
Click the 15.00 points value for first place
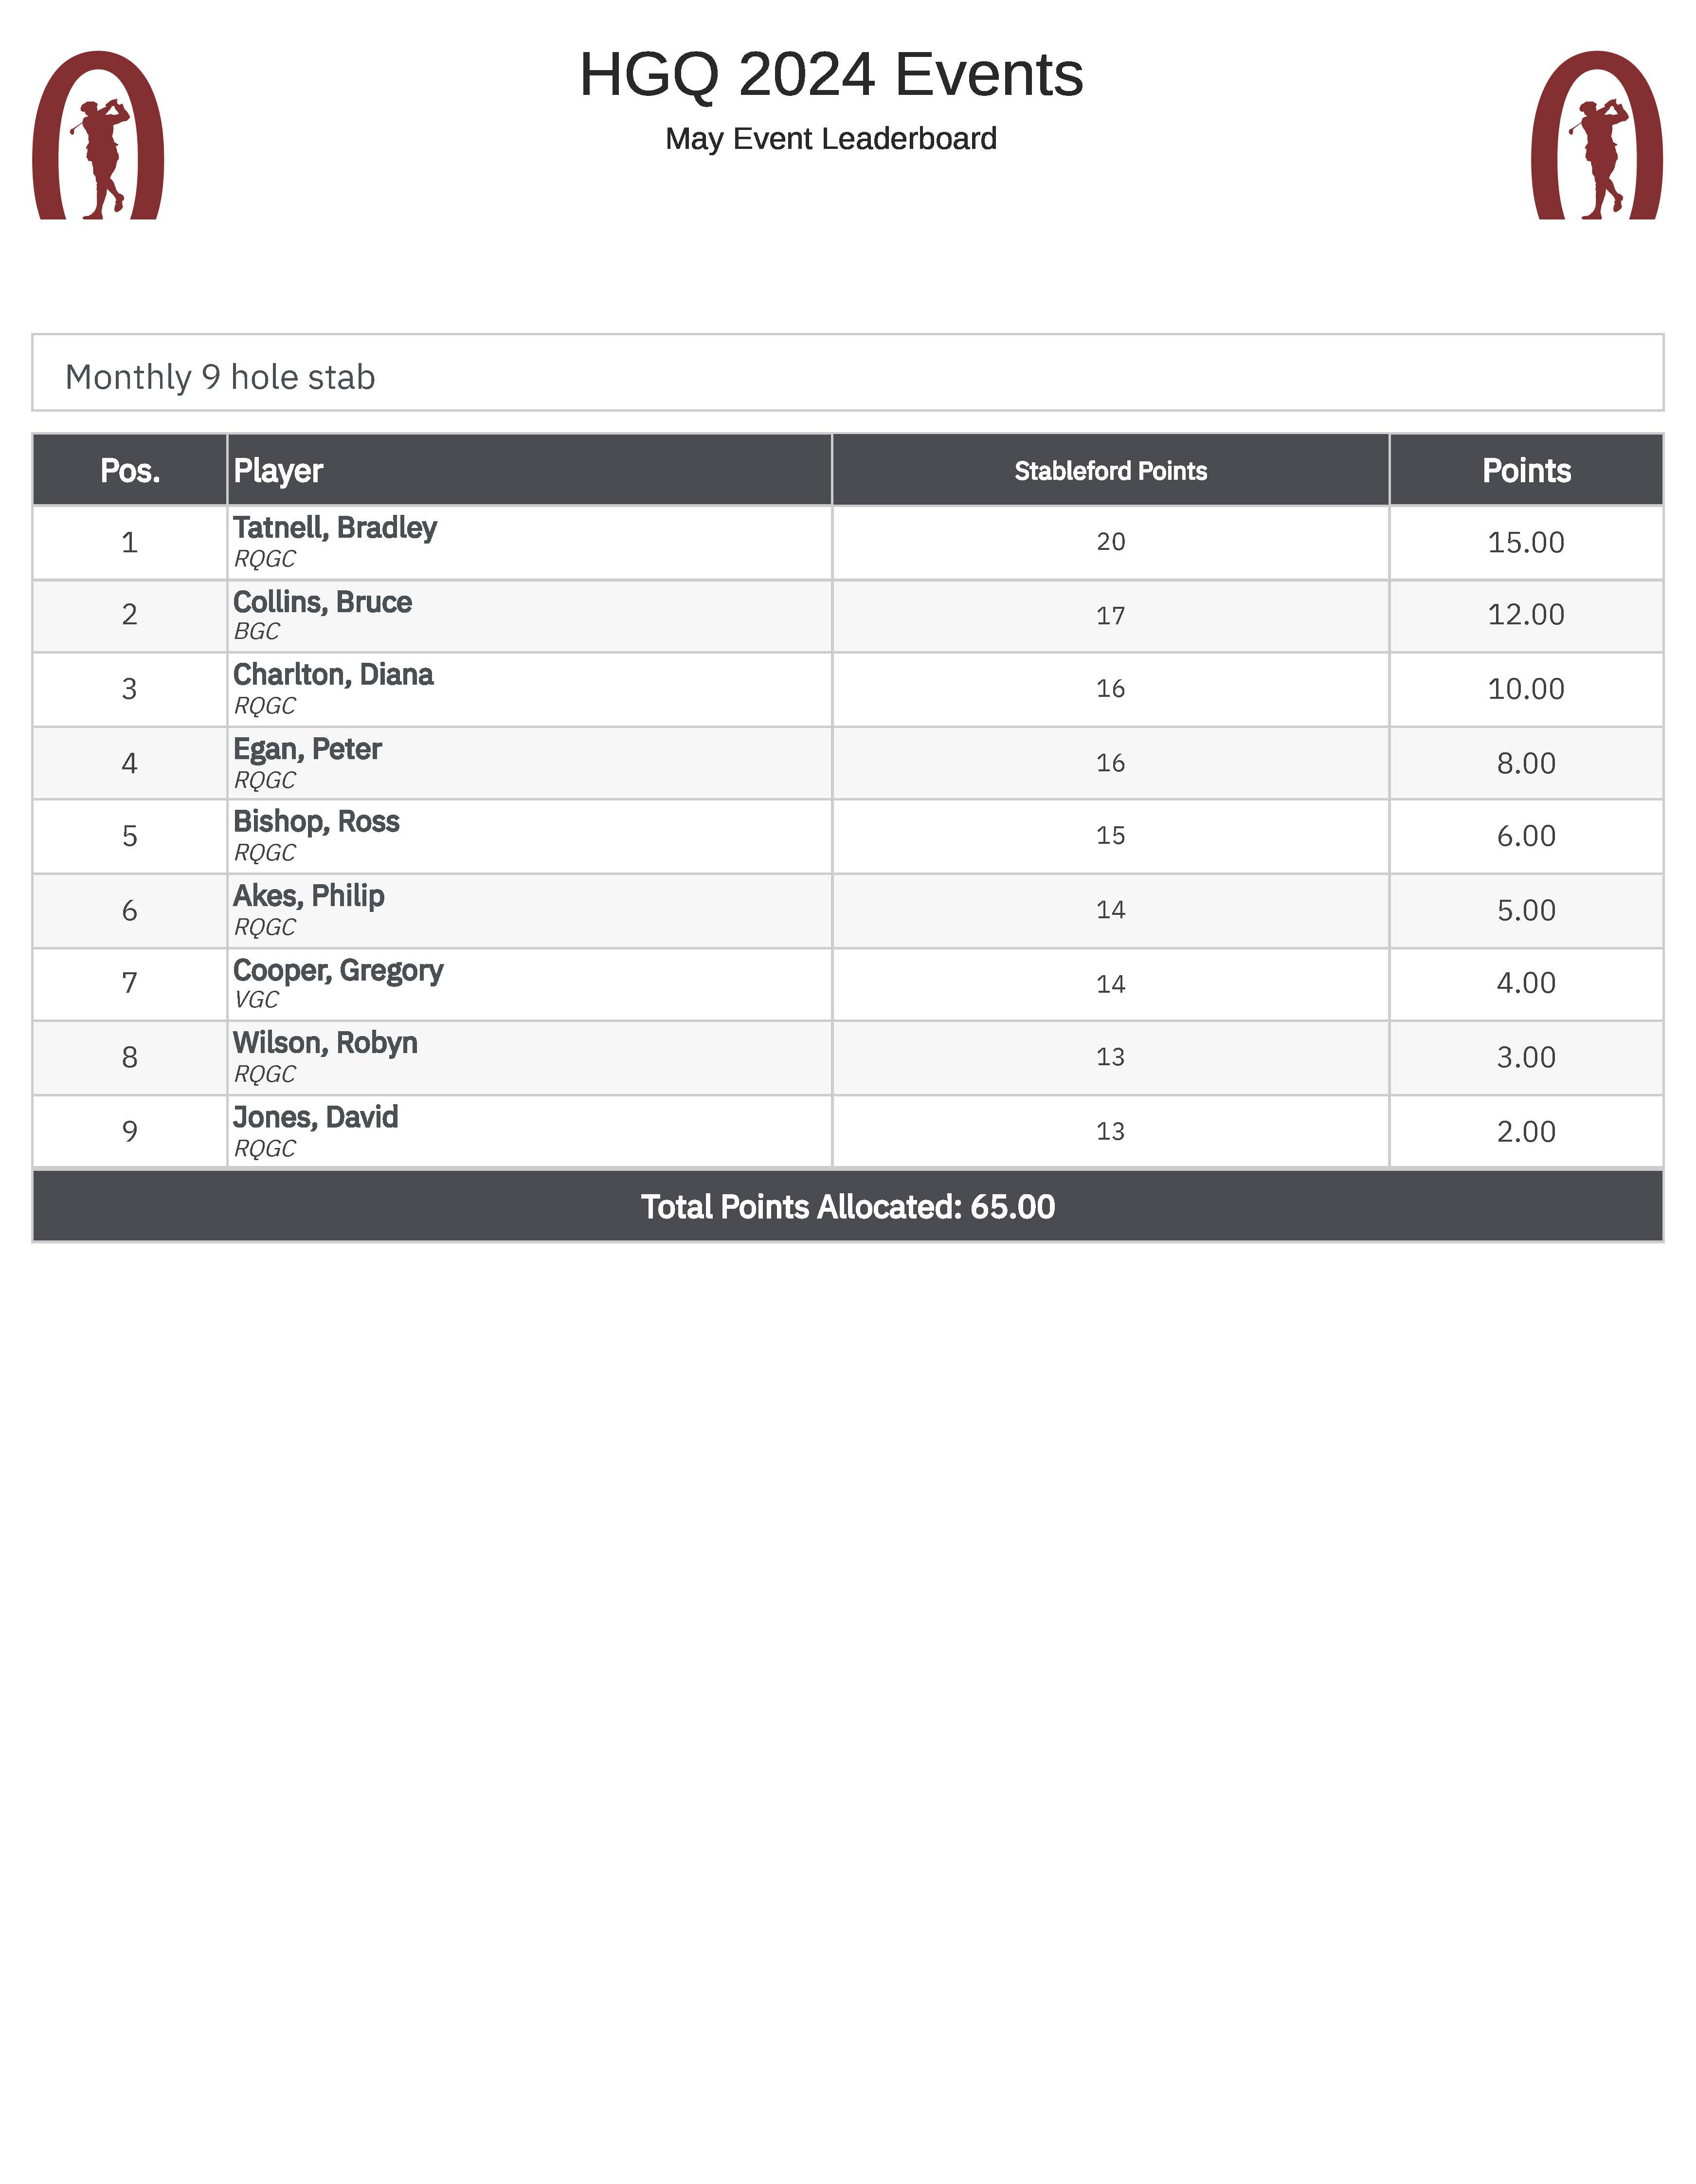pyautogui.click(x=1526, y=542)
